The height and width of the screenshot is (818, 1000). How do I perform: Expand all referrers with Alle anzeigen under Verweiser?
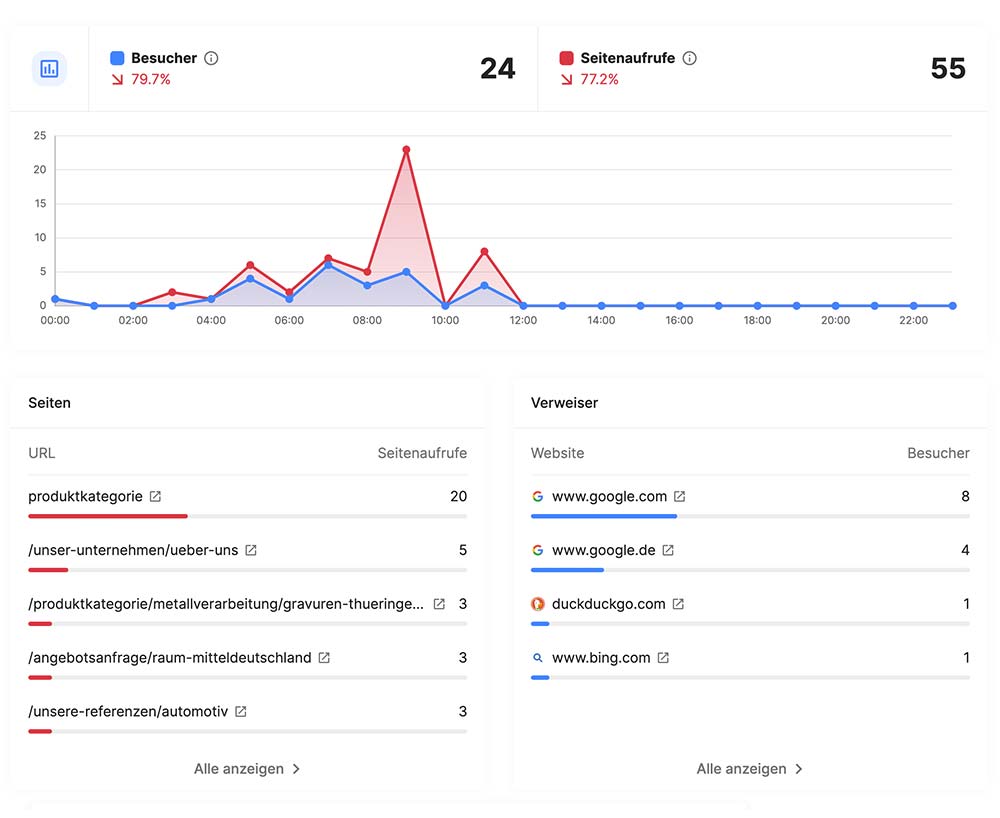point(750,769)
